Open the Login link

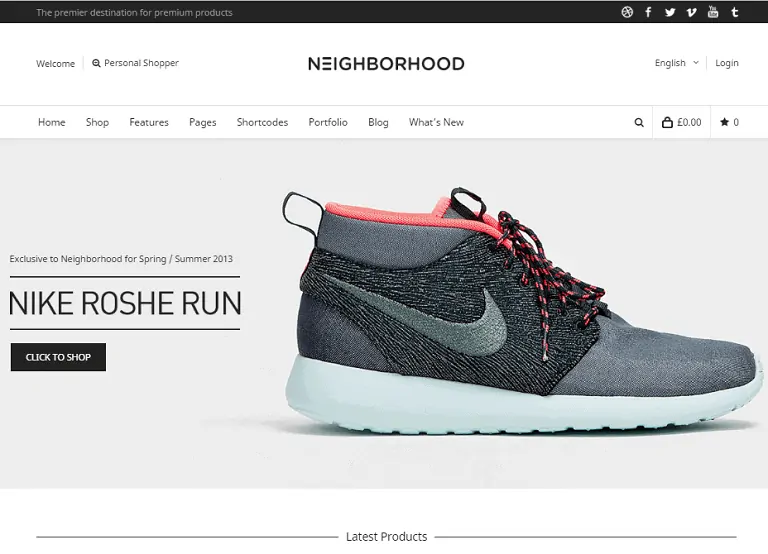[726, 63]
